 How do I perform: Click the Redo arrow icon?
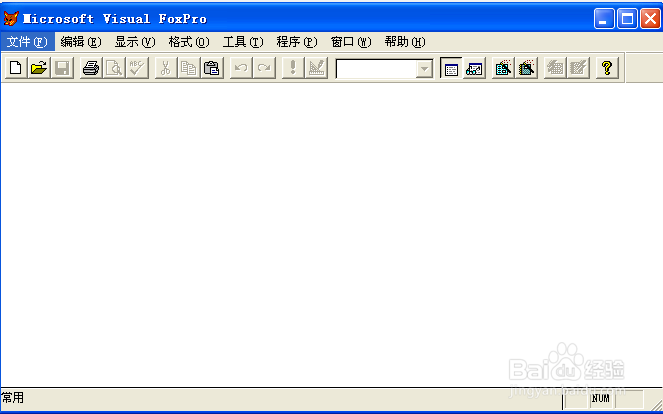(264, 68)
